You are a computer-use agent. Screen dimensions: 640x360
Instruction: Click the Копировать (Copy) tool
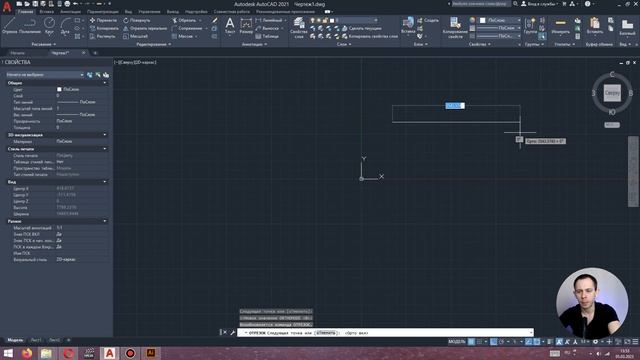pos(104,28)
